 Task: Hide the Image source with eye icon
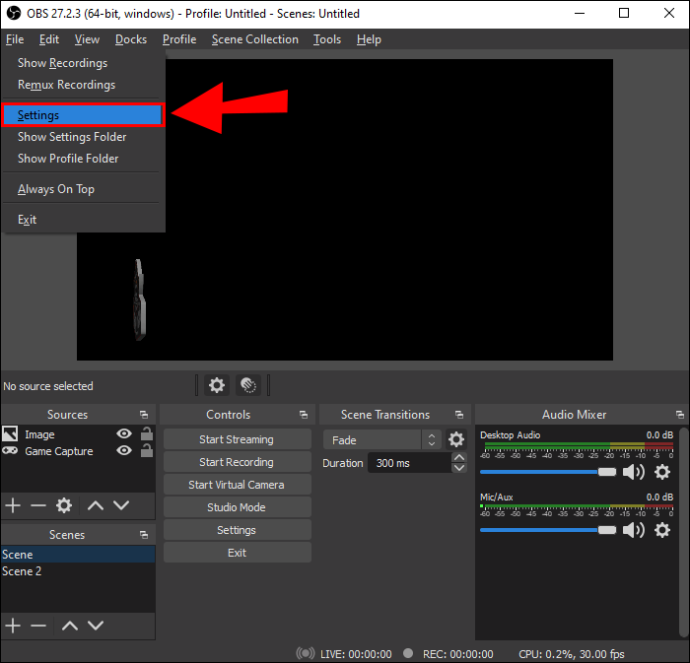(124, 434)
